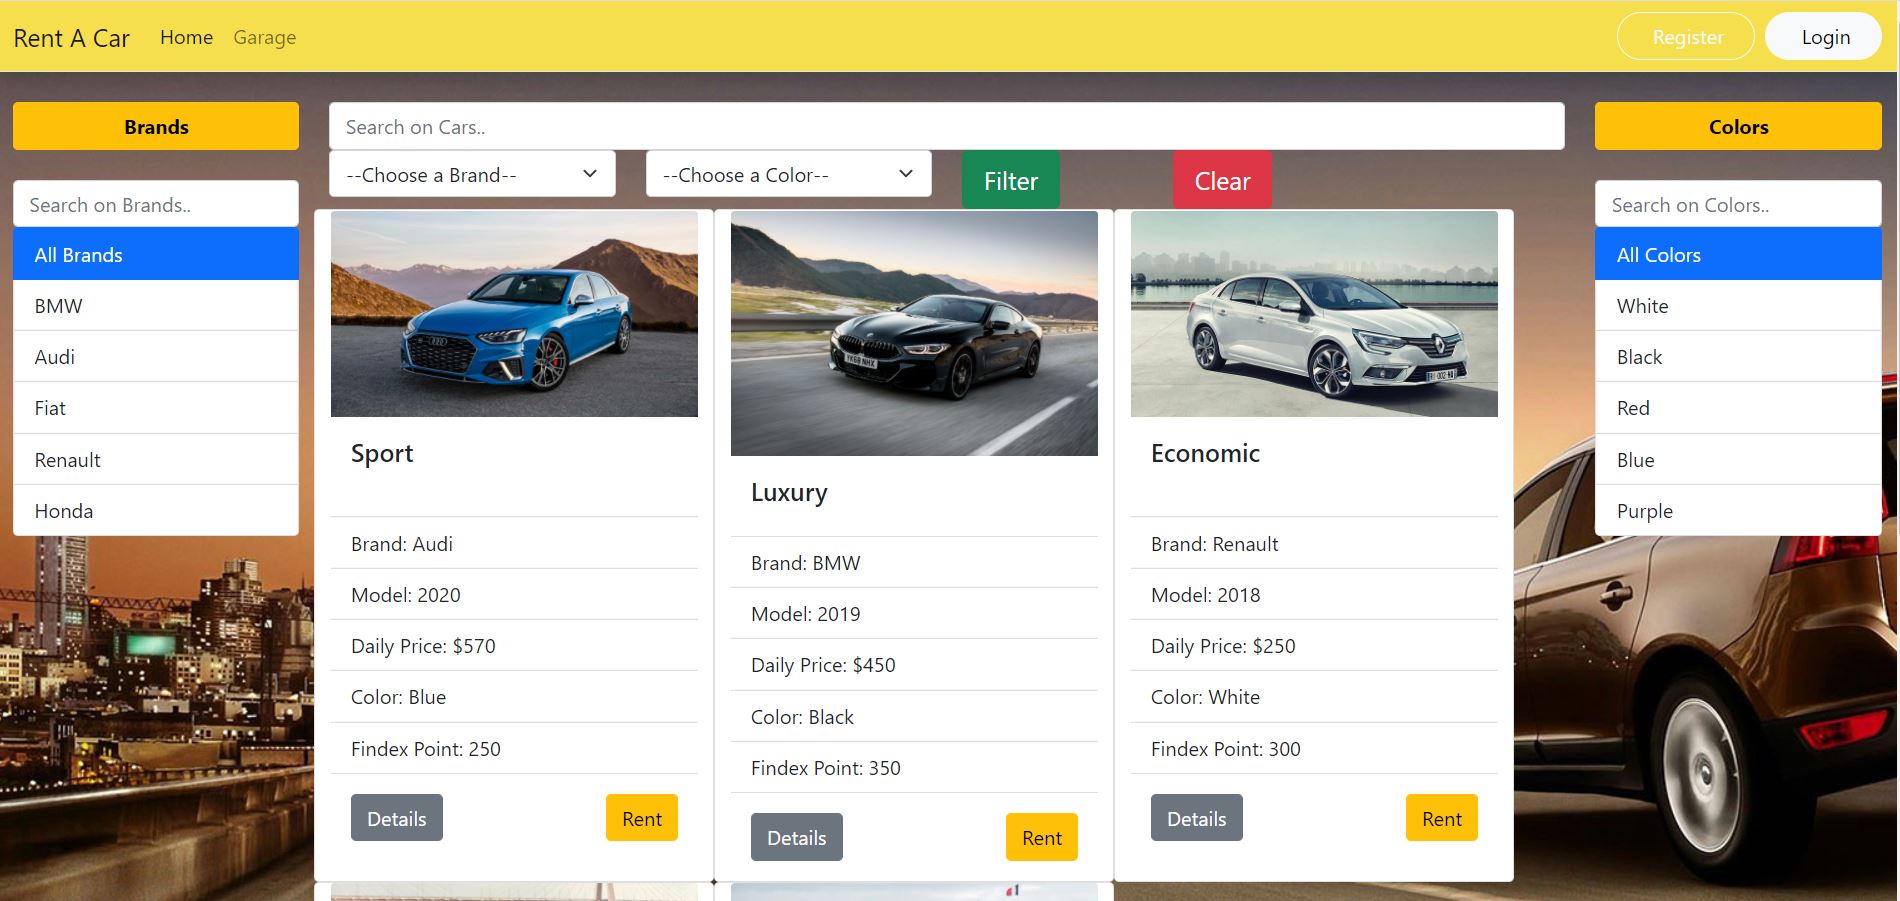Click the green Filter button
1900x901 pixels.
[x=1010, y=181]
